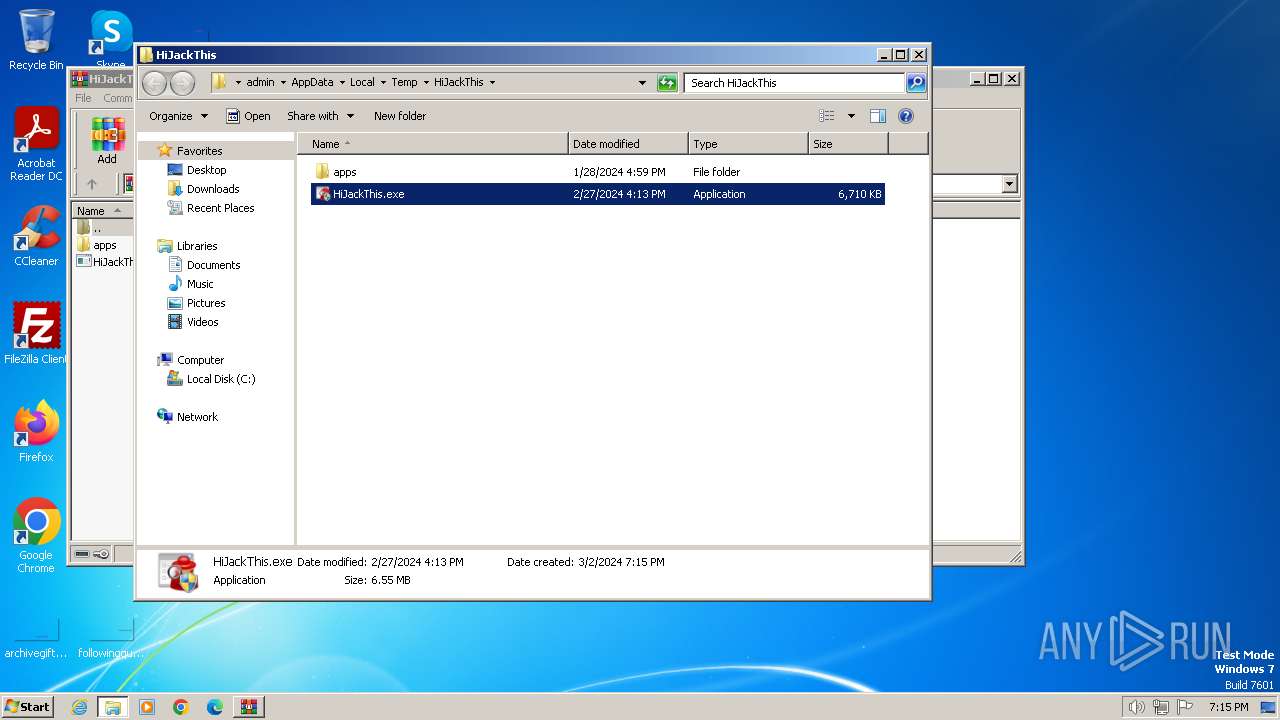Click the search magnifier button
Image resolution: width=1280 pixels, height=720 pixels.
tap(916, 83)
